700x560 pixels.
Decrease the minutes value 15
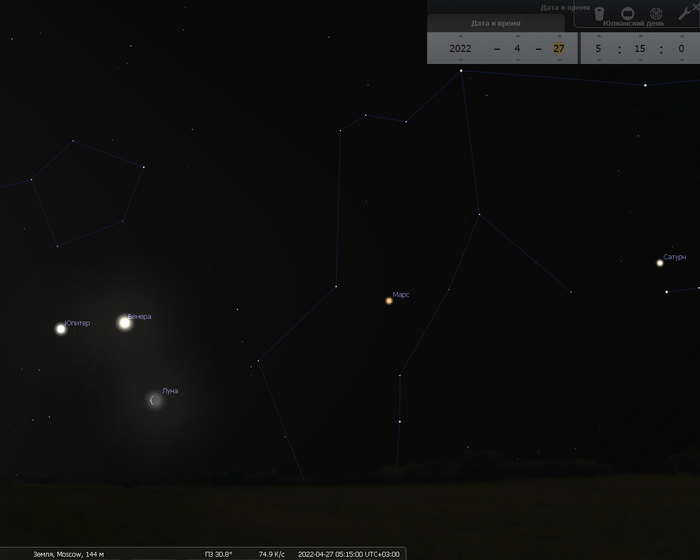click(x=640, y=60)
